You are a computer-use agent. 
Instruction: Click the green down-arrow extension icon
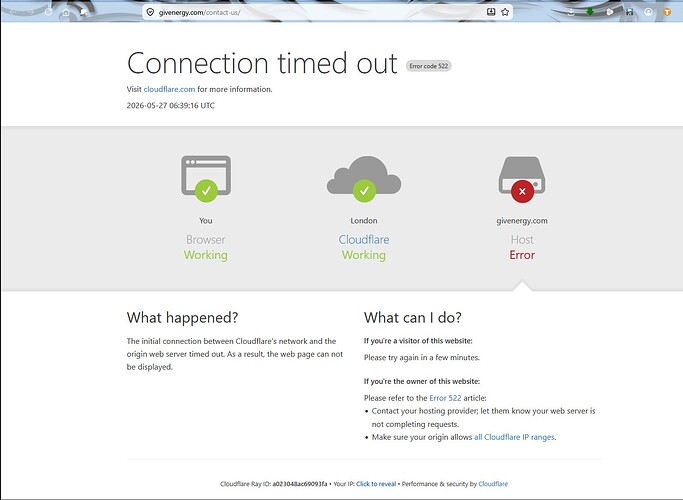pyautogui.click(x=590, y=12)
